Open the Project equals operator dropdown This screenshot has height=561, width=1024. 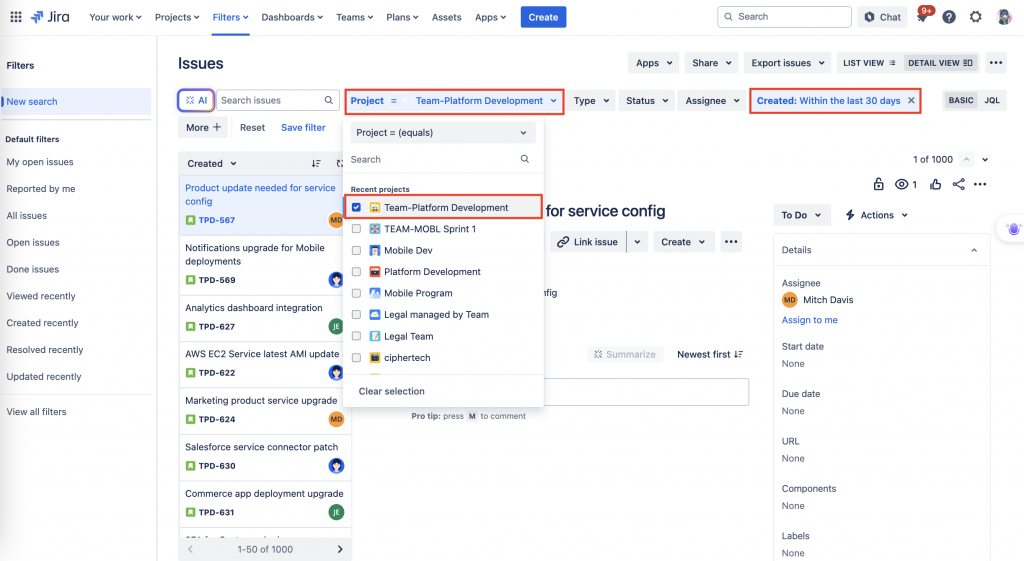pos(443,133)
